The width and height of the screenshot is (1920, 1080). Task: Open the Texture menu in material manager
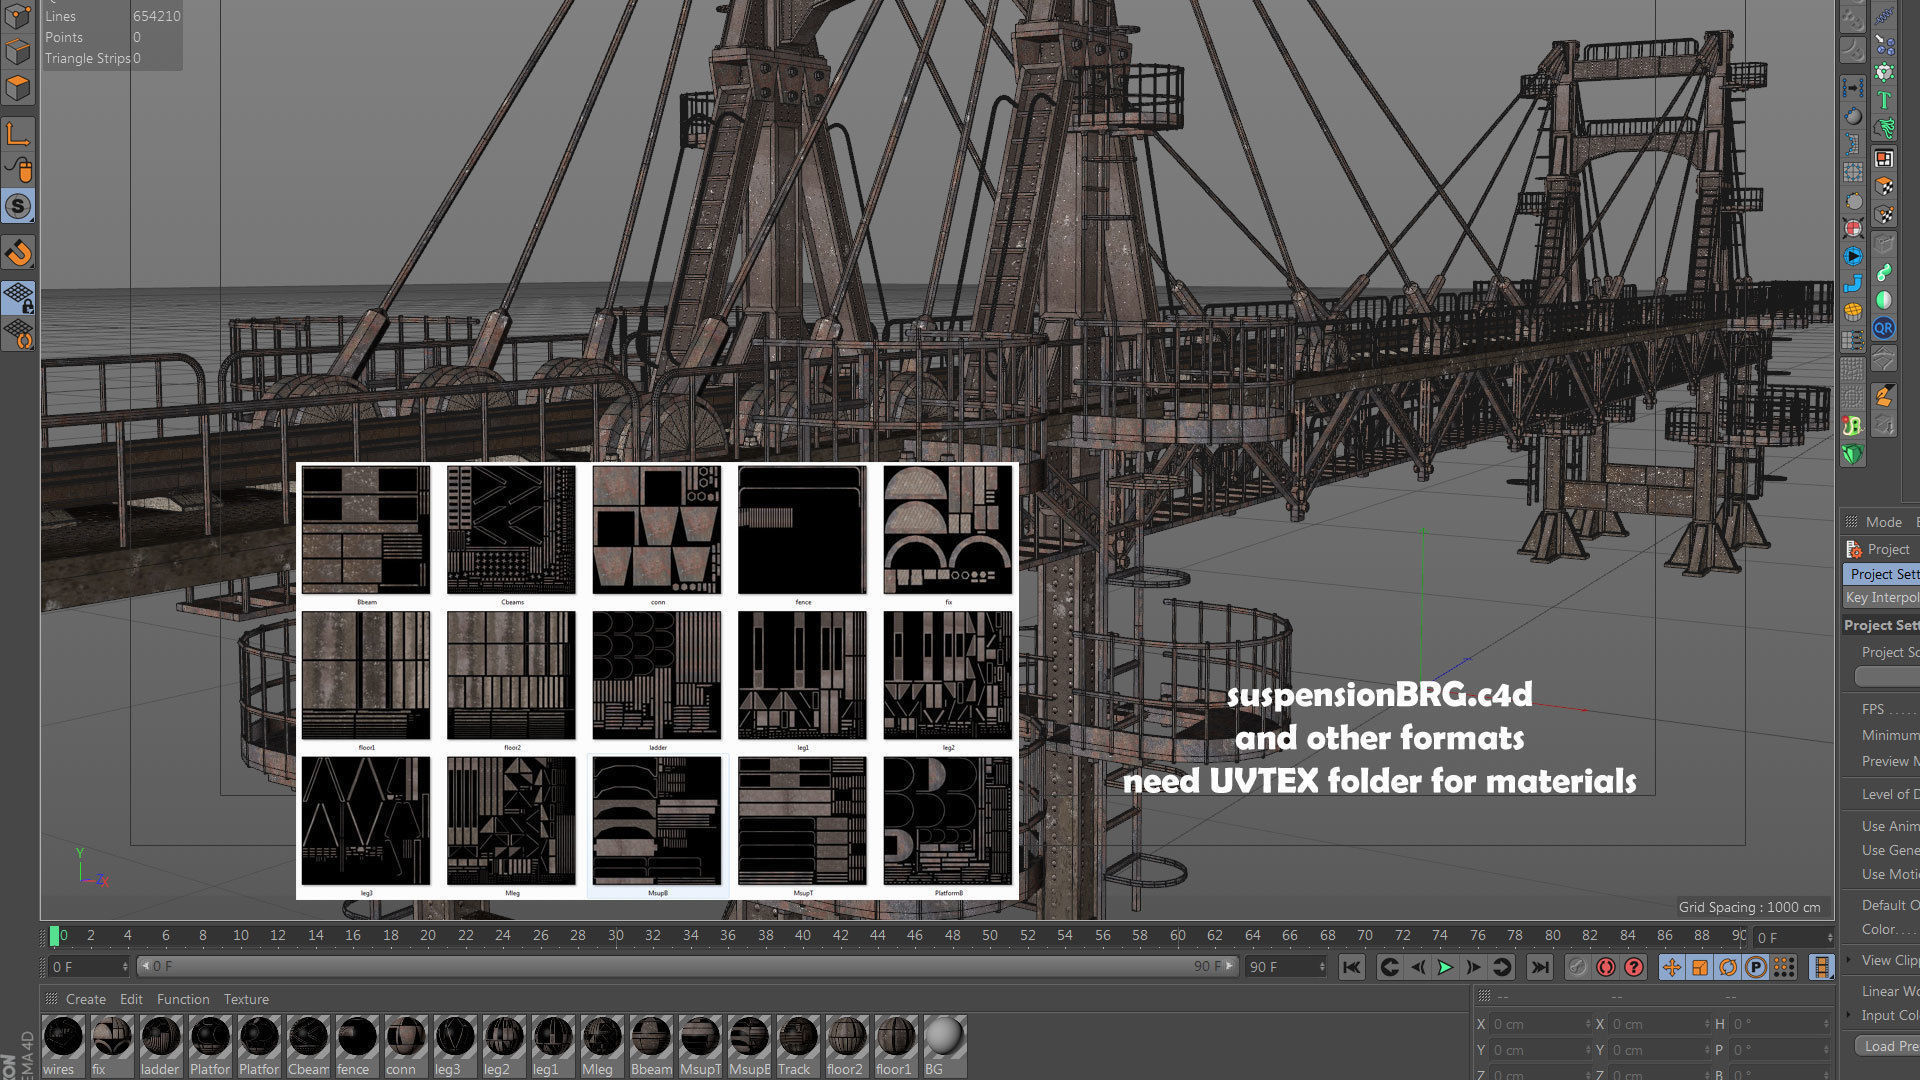pyautogui.click(x=246, y=999)
